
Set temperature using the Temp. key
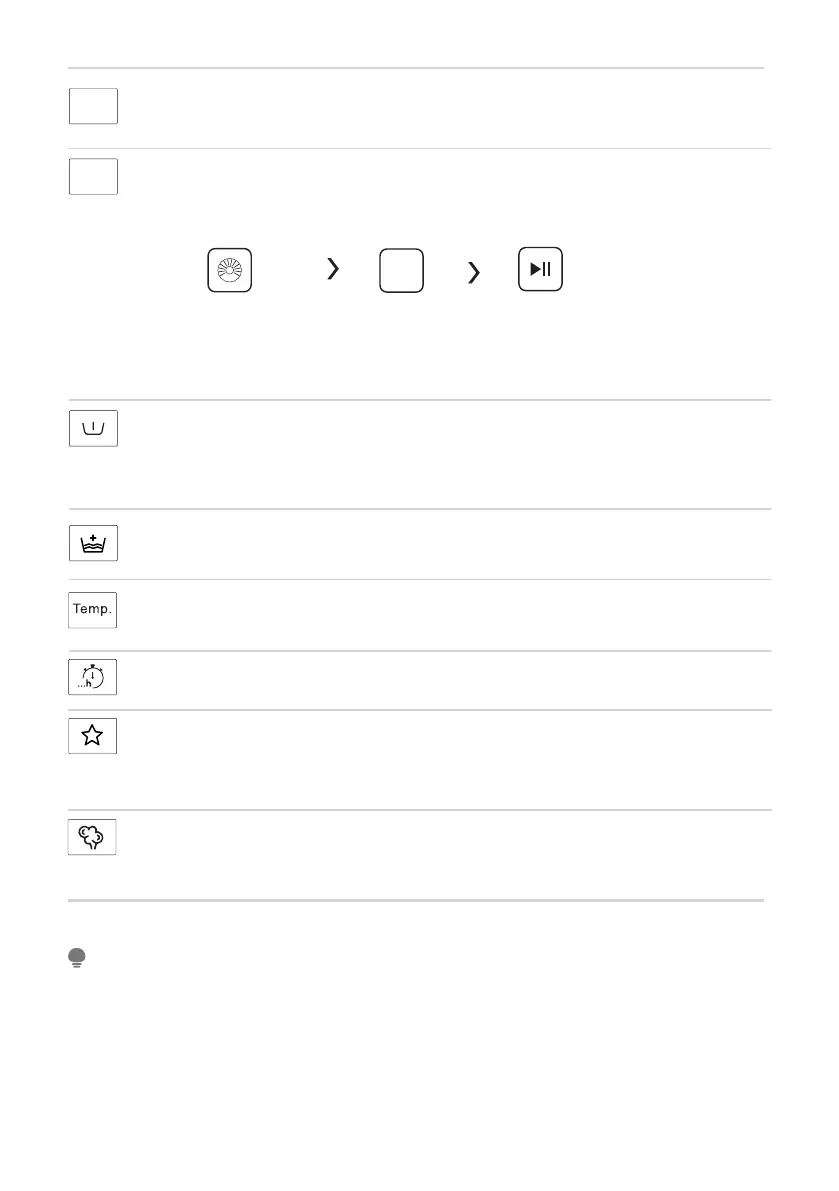93,609
